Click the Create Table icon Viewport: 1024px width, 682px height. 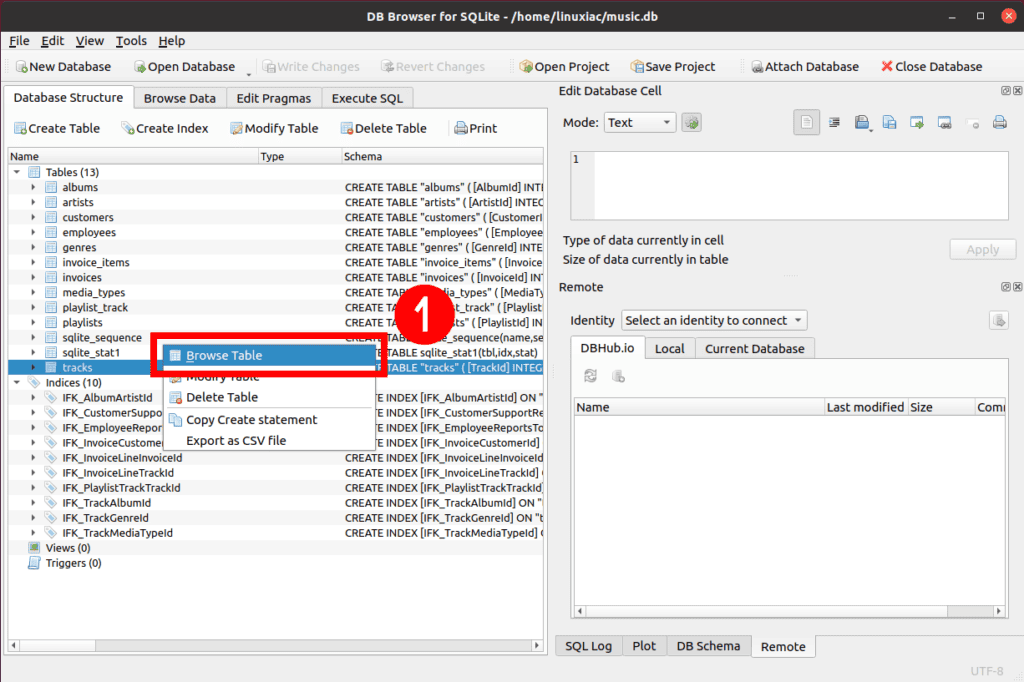[20, 128]
